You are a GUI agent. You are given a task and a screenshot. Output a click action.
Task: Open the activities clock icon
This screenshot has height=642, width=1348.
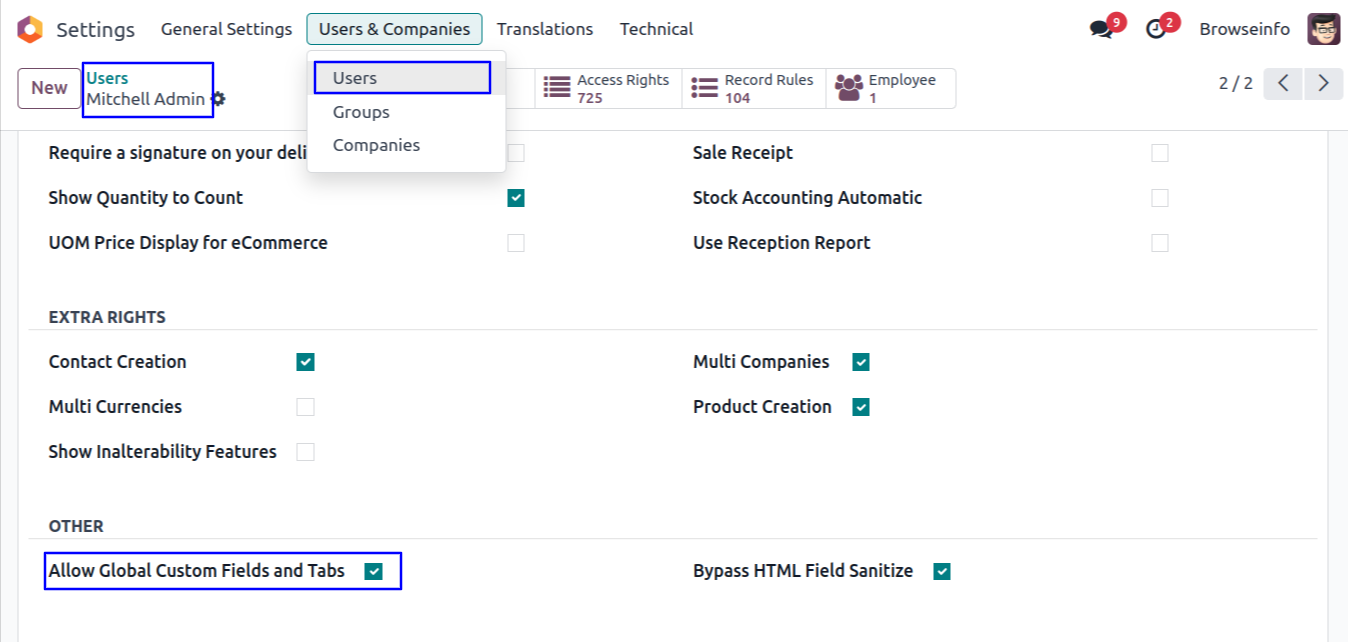(x=1156, y=29)
